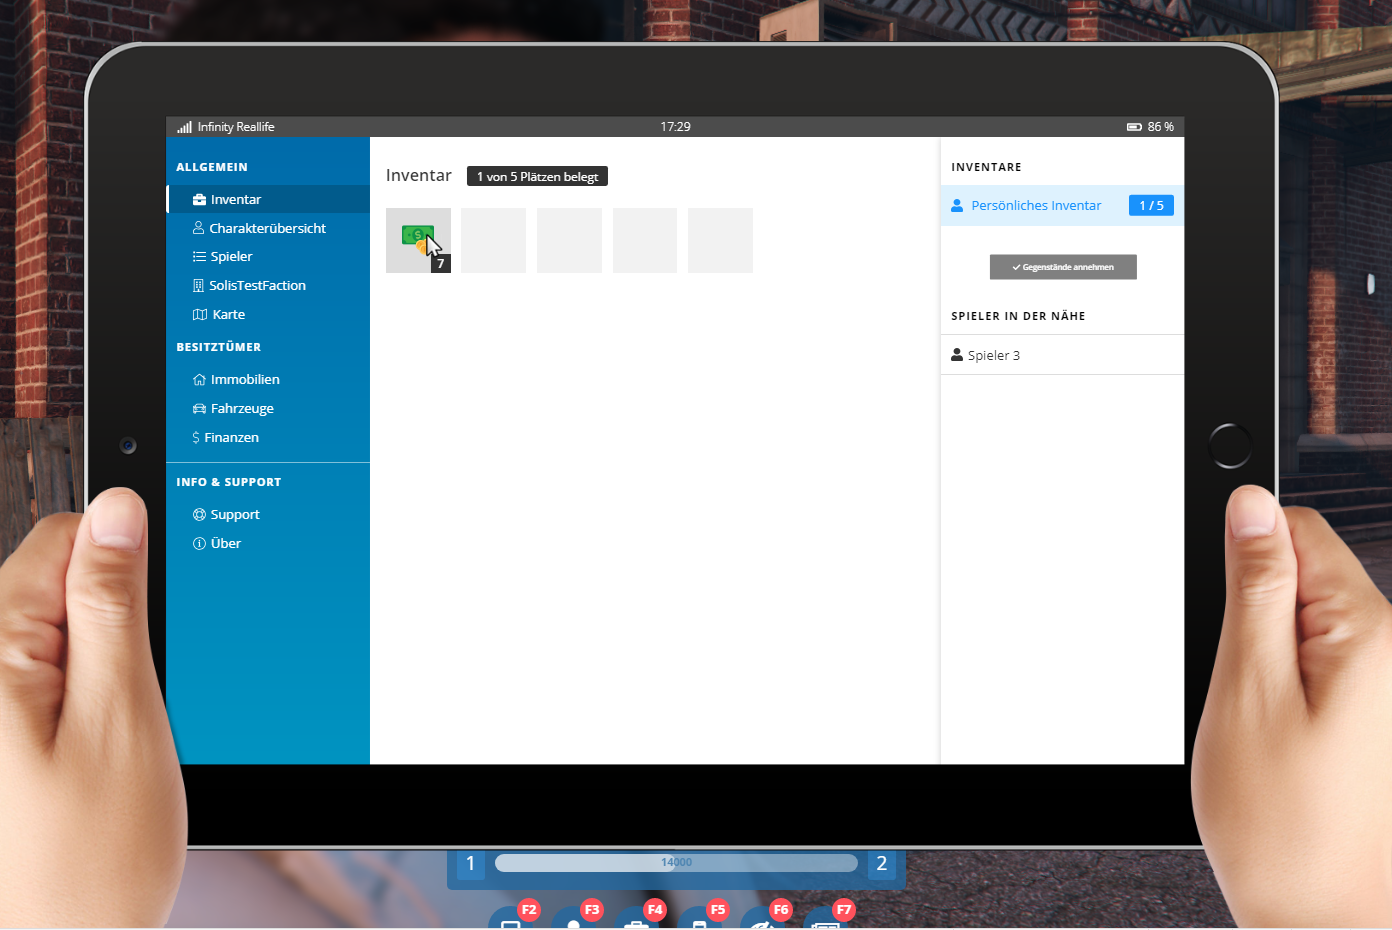Viewport: 1392px width, 930px height.
Task: Select the money item in the inventory
Action: pos(418,240)
